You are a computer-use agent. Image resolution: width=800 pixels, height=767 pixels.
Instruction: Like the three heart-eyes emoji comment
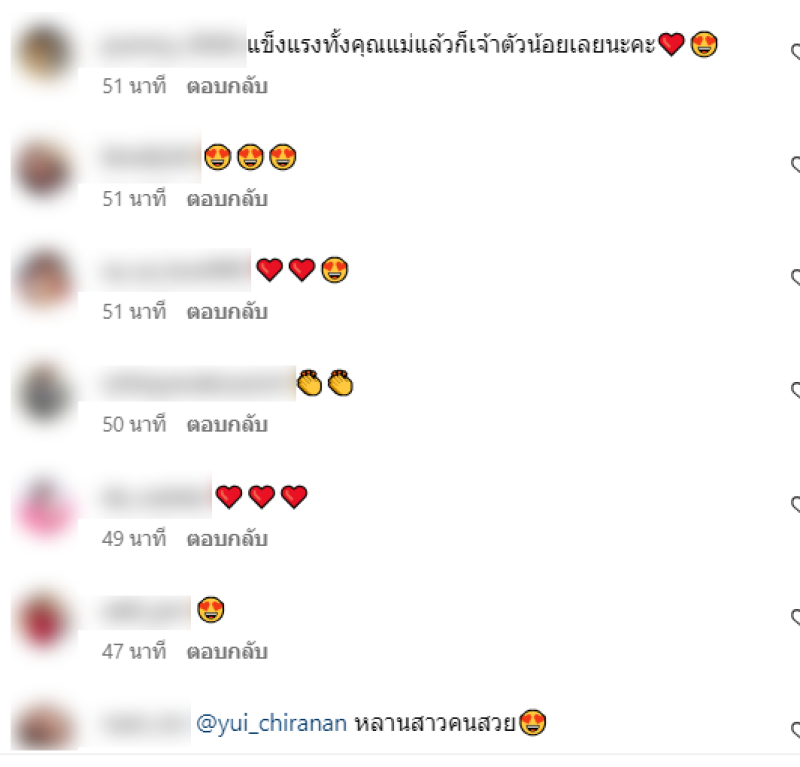(x=795, y=164)
